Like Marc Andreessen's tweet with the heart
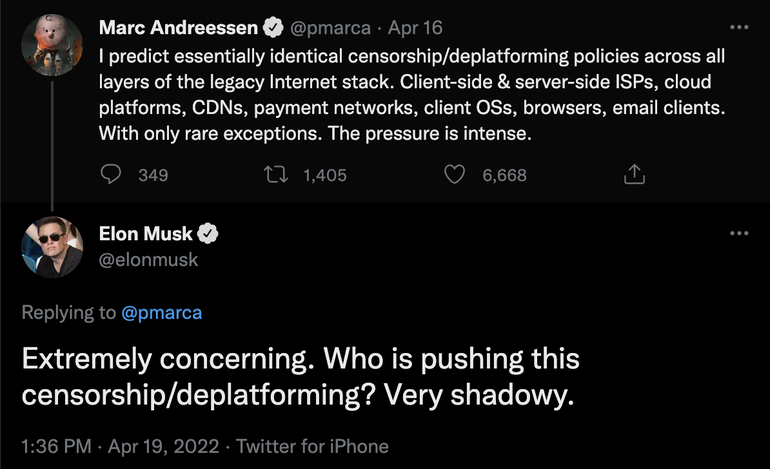The width and height of the screenshot is (770, 469). (x=455, y=175)
